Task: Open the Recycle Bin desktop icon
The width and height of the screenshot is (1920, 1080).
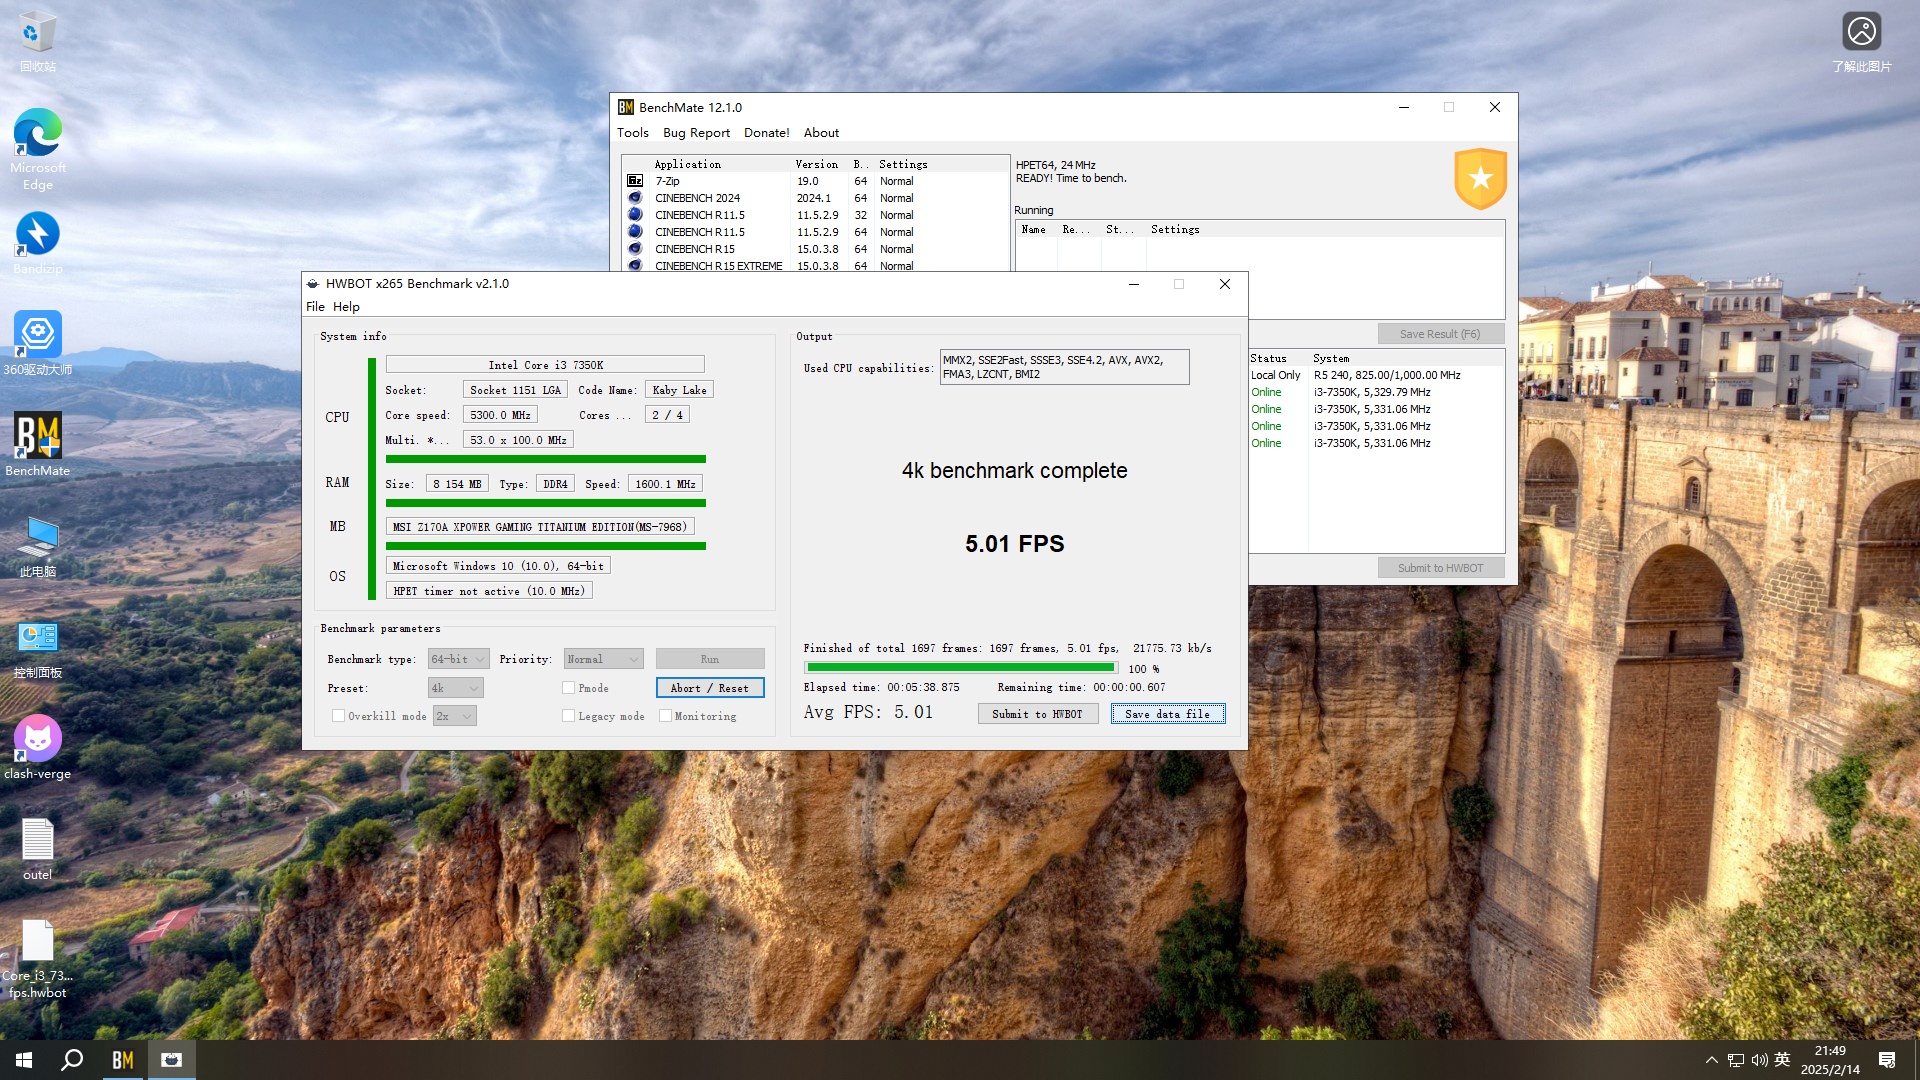Action: 37,40
